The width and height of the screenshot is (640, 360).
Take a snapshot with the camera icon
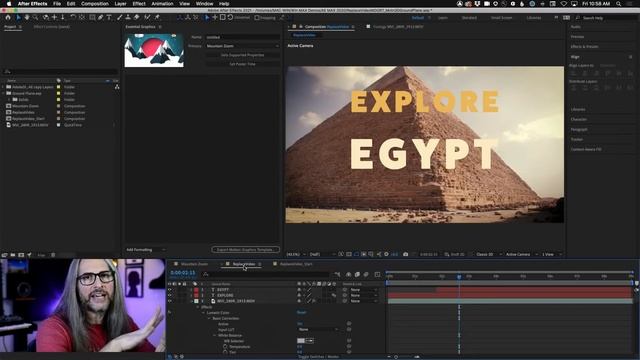click(405, 254)
